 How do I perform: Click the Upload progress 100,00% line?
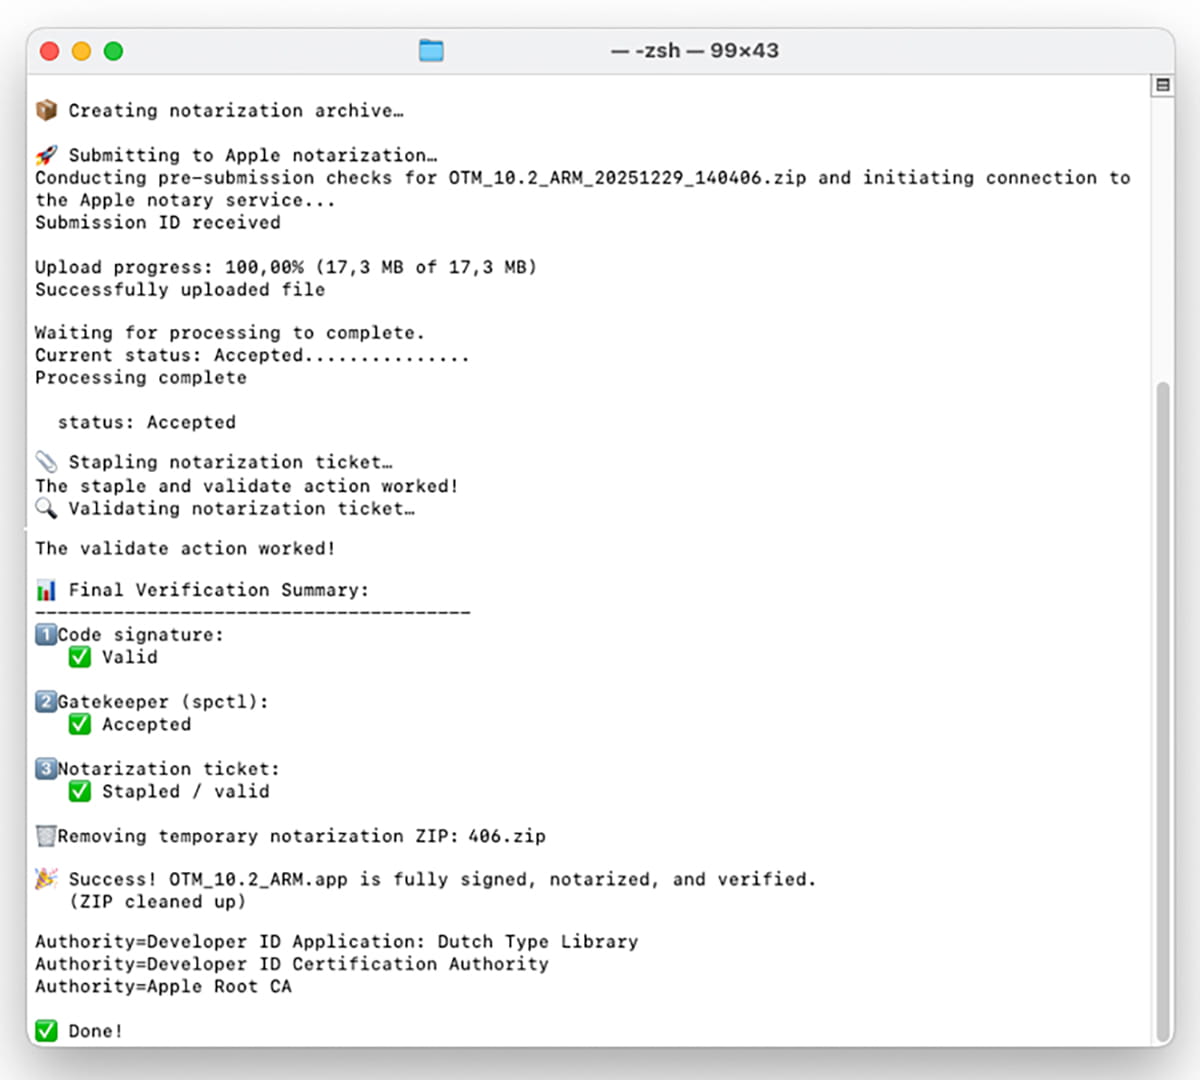(x=285, y=267)
